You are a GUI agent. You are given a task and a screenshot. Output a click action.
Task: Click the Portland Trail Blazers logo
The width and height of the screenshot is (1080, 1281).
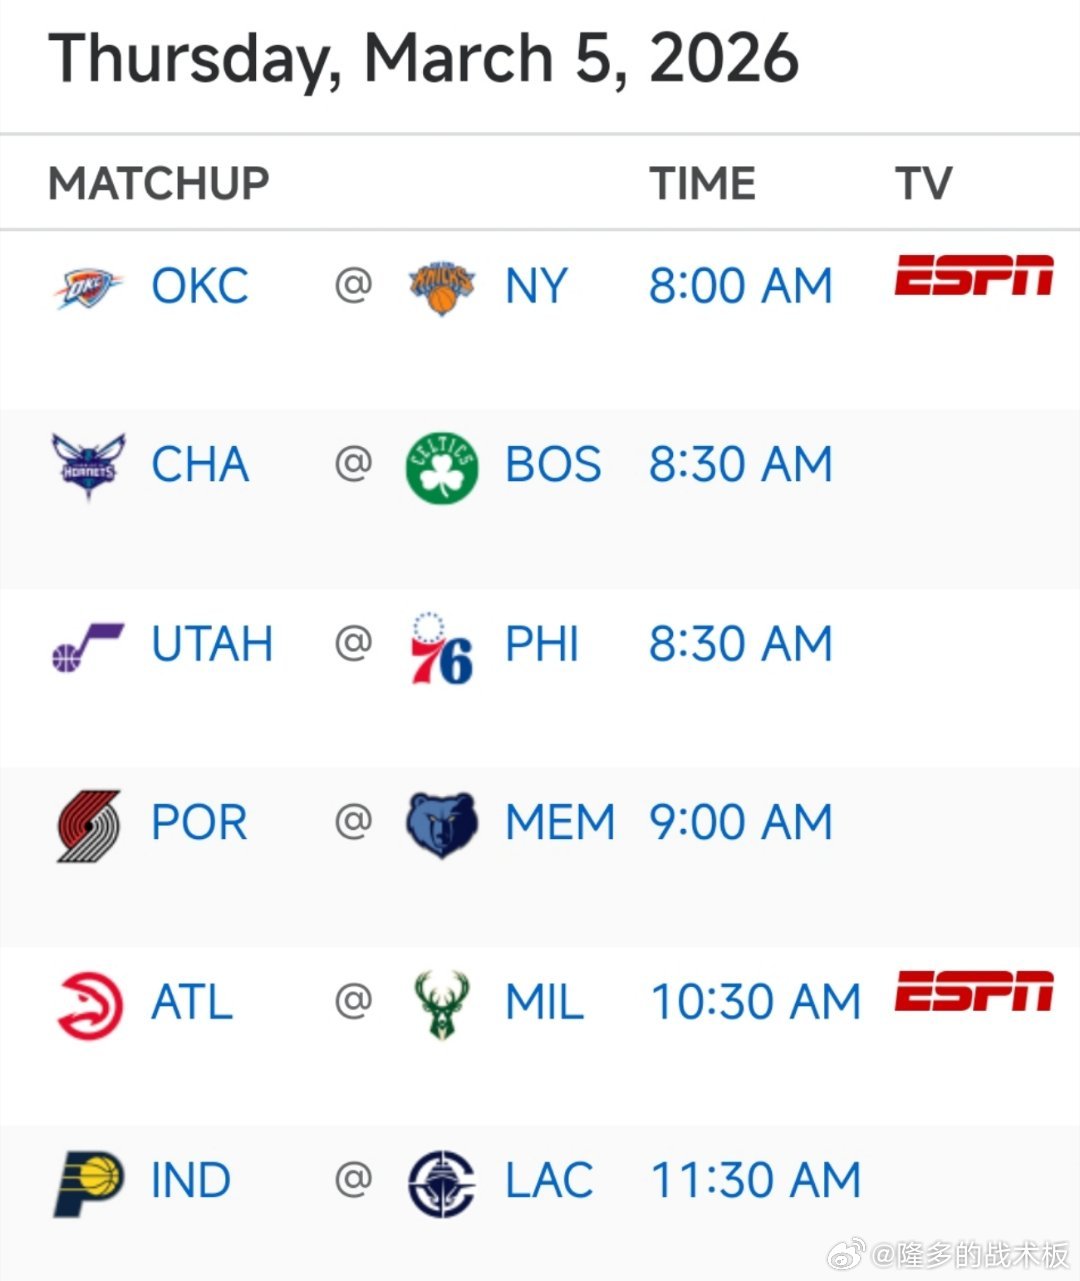(88, 826)
